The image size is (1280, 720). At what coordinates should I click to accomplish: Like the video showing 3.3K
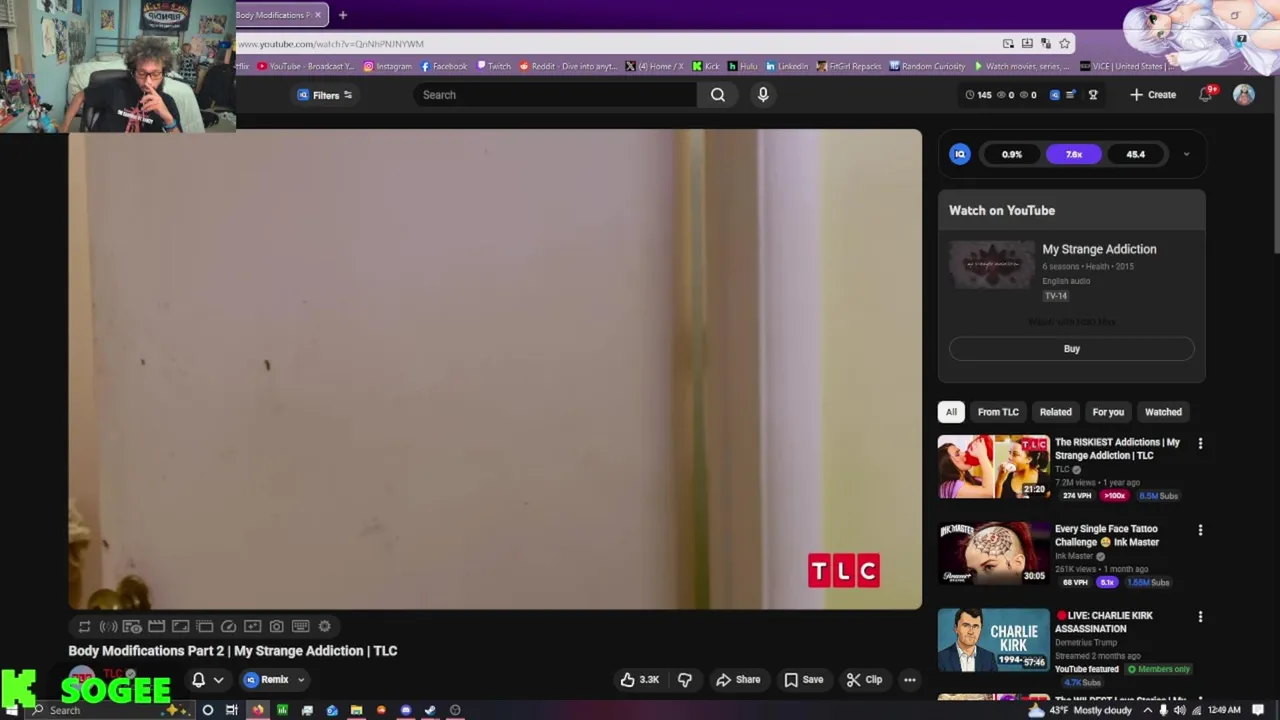(x=640, y=680)
